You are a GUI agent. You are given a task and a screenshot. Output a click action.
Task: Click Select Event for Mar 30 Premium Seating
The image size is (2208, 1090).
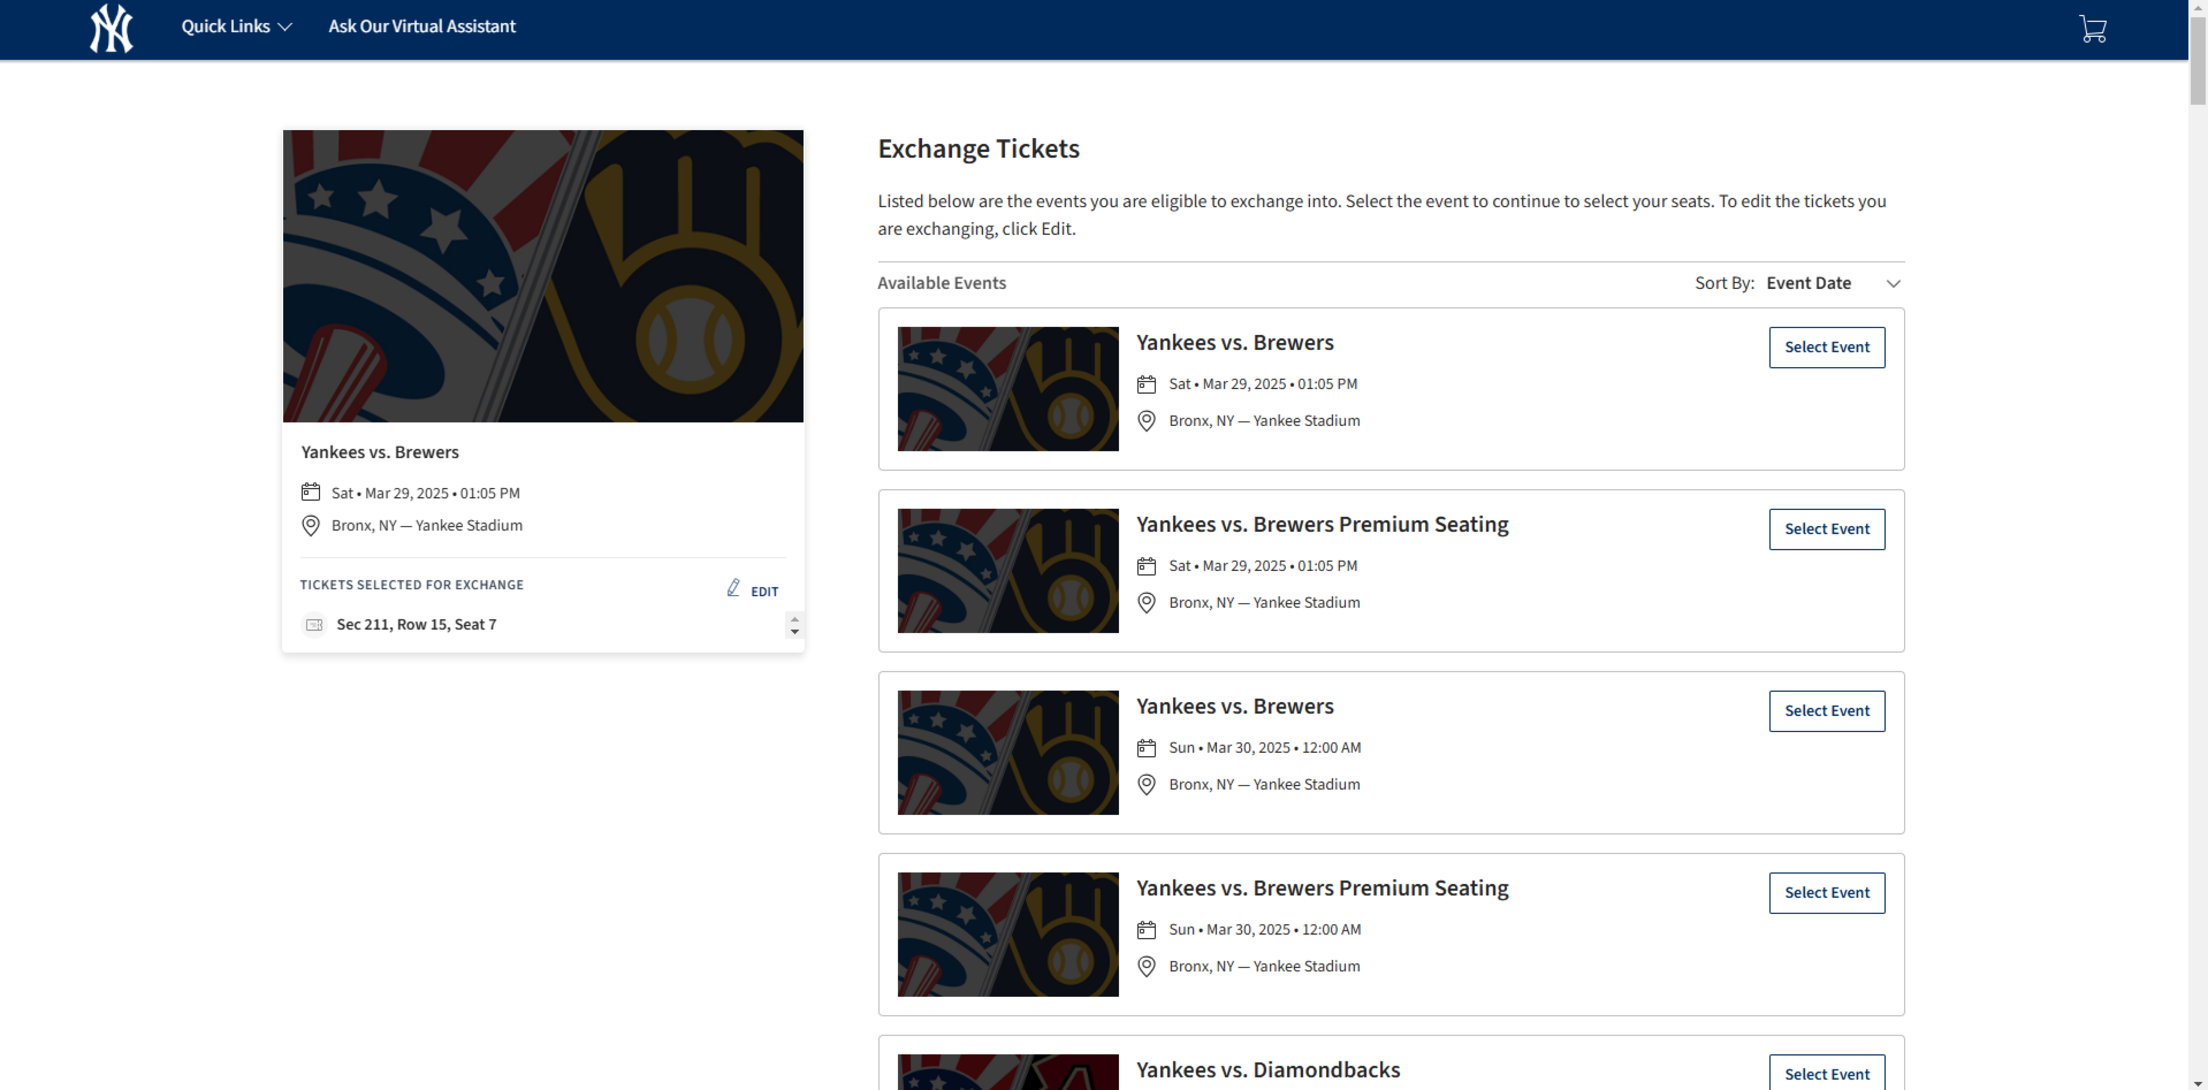[1826, 892]
